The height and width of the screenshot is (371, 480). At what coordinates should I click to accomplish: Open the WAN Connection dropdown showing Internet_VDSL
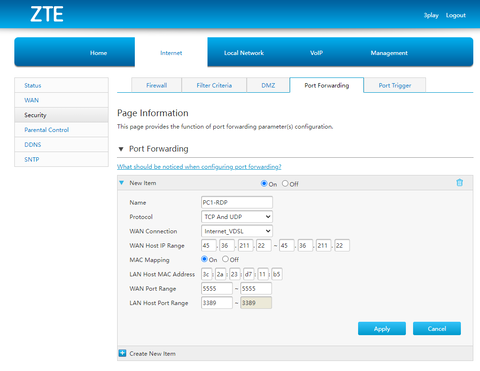[237, 231]
